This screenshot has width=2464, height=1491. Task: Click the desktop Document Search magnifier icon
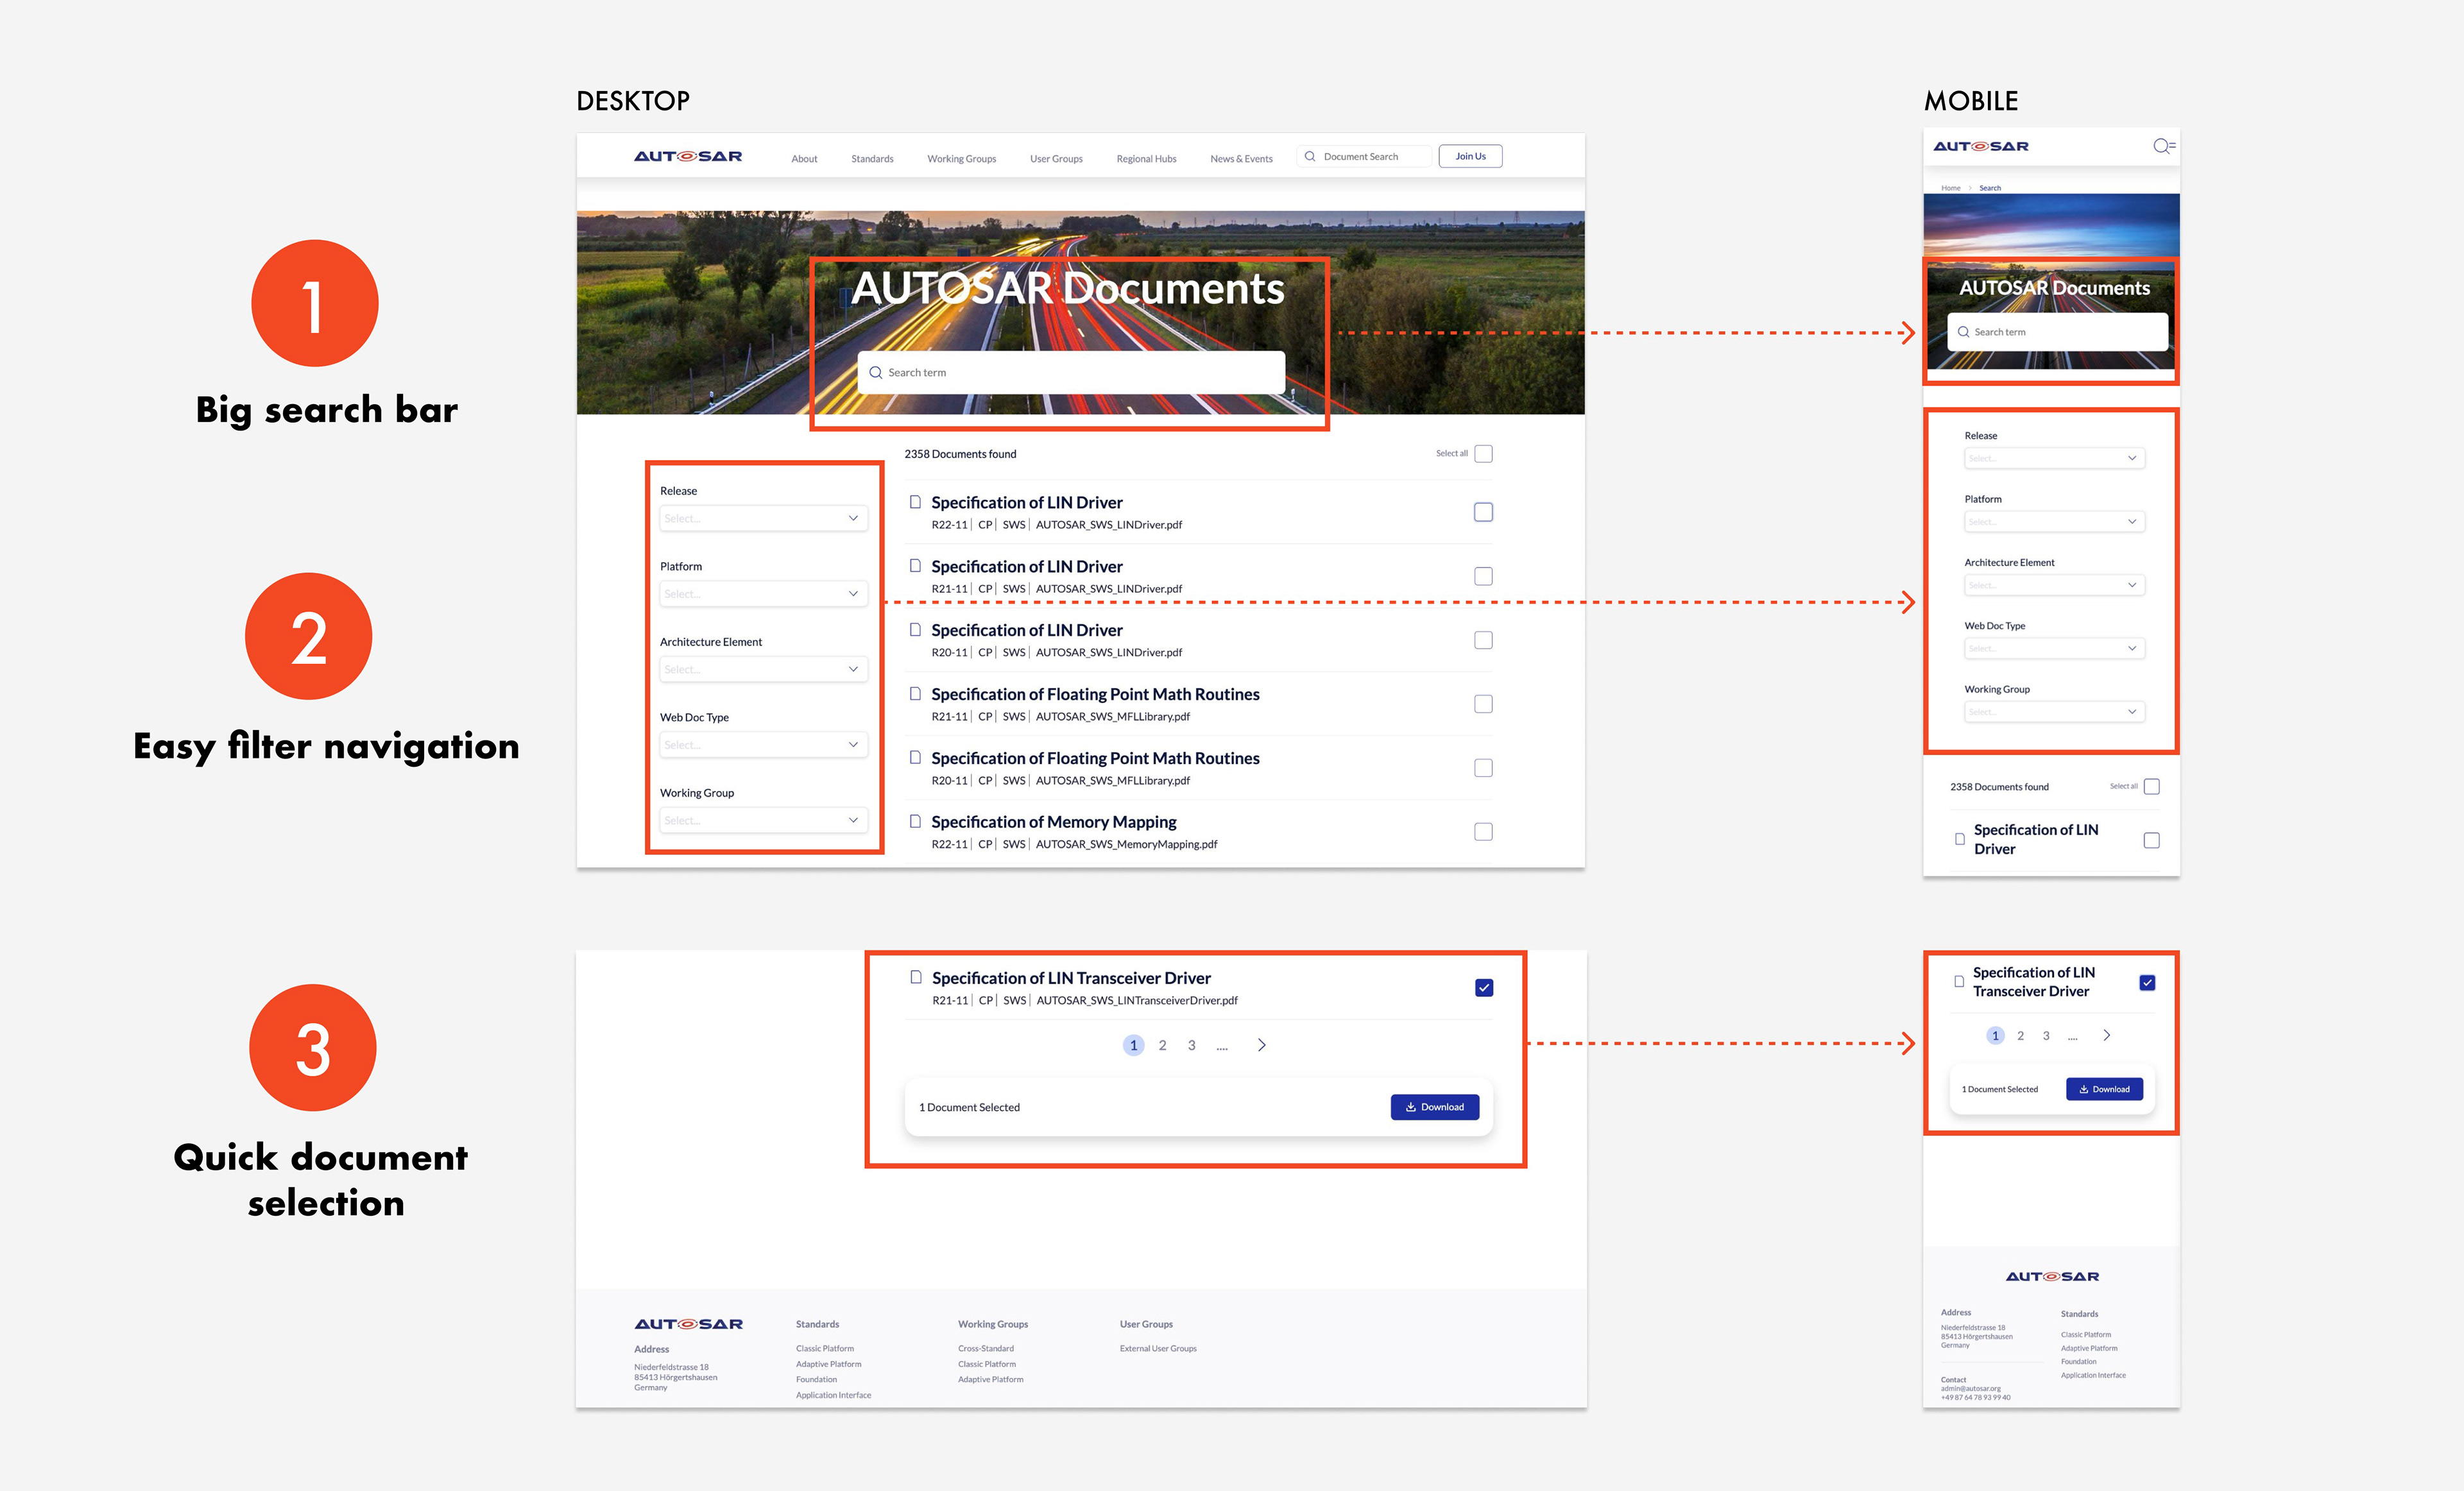tap(1310, 156)
